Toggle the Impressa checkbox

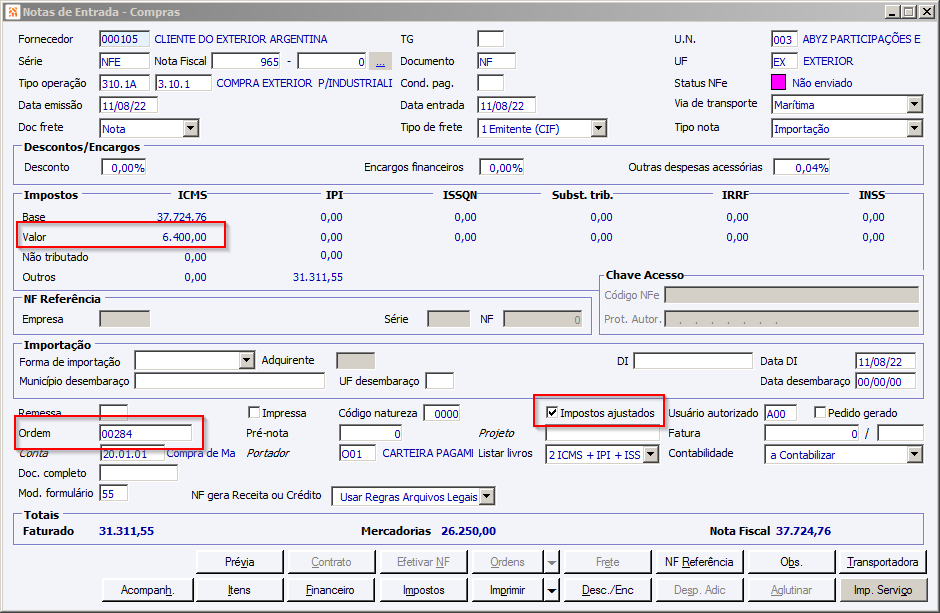254,412
